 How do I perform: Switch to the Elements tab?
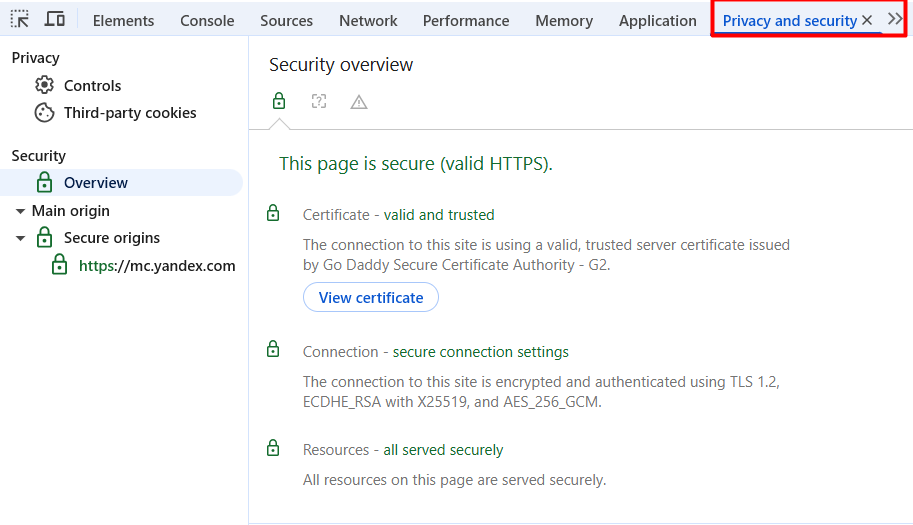123,21
